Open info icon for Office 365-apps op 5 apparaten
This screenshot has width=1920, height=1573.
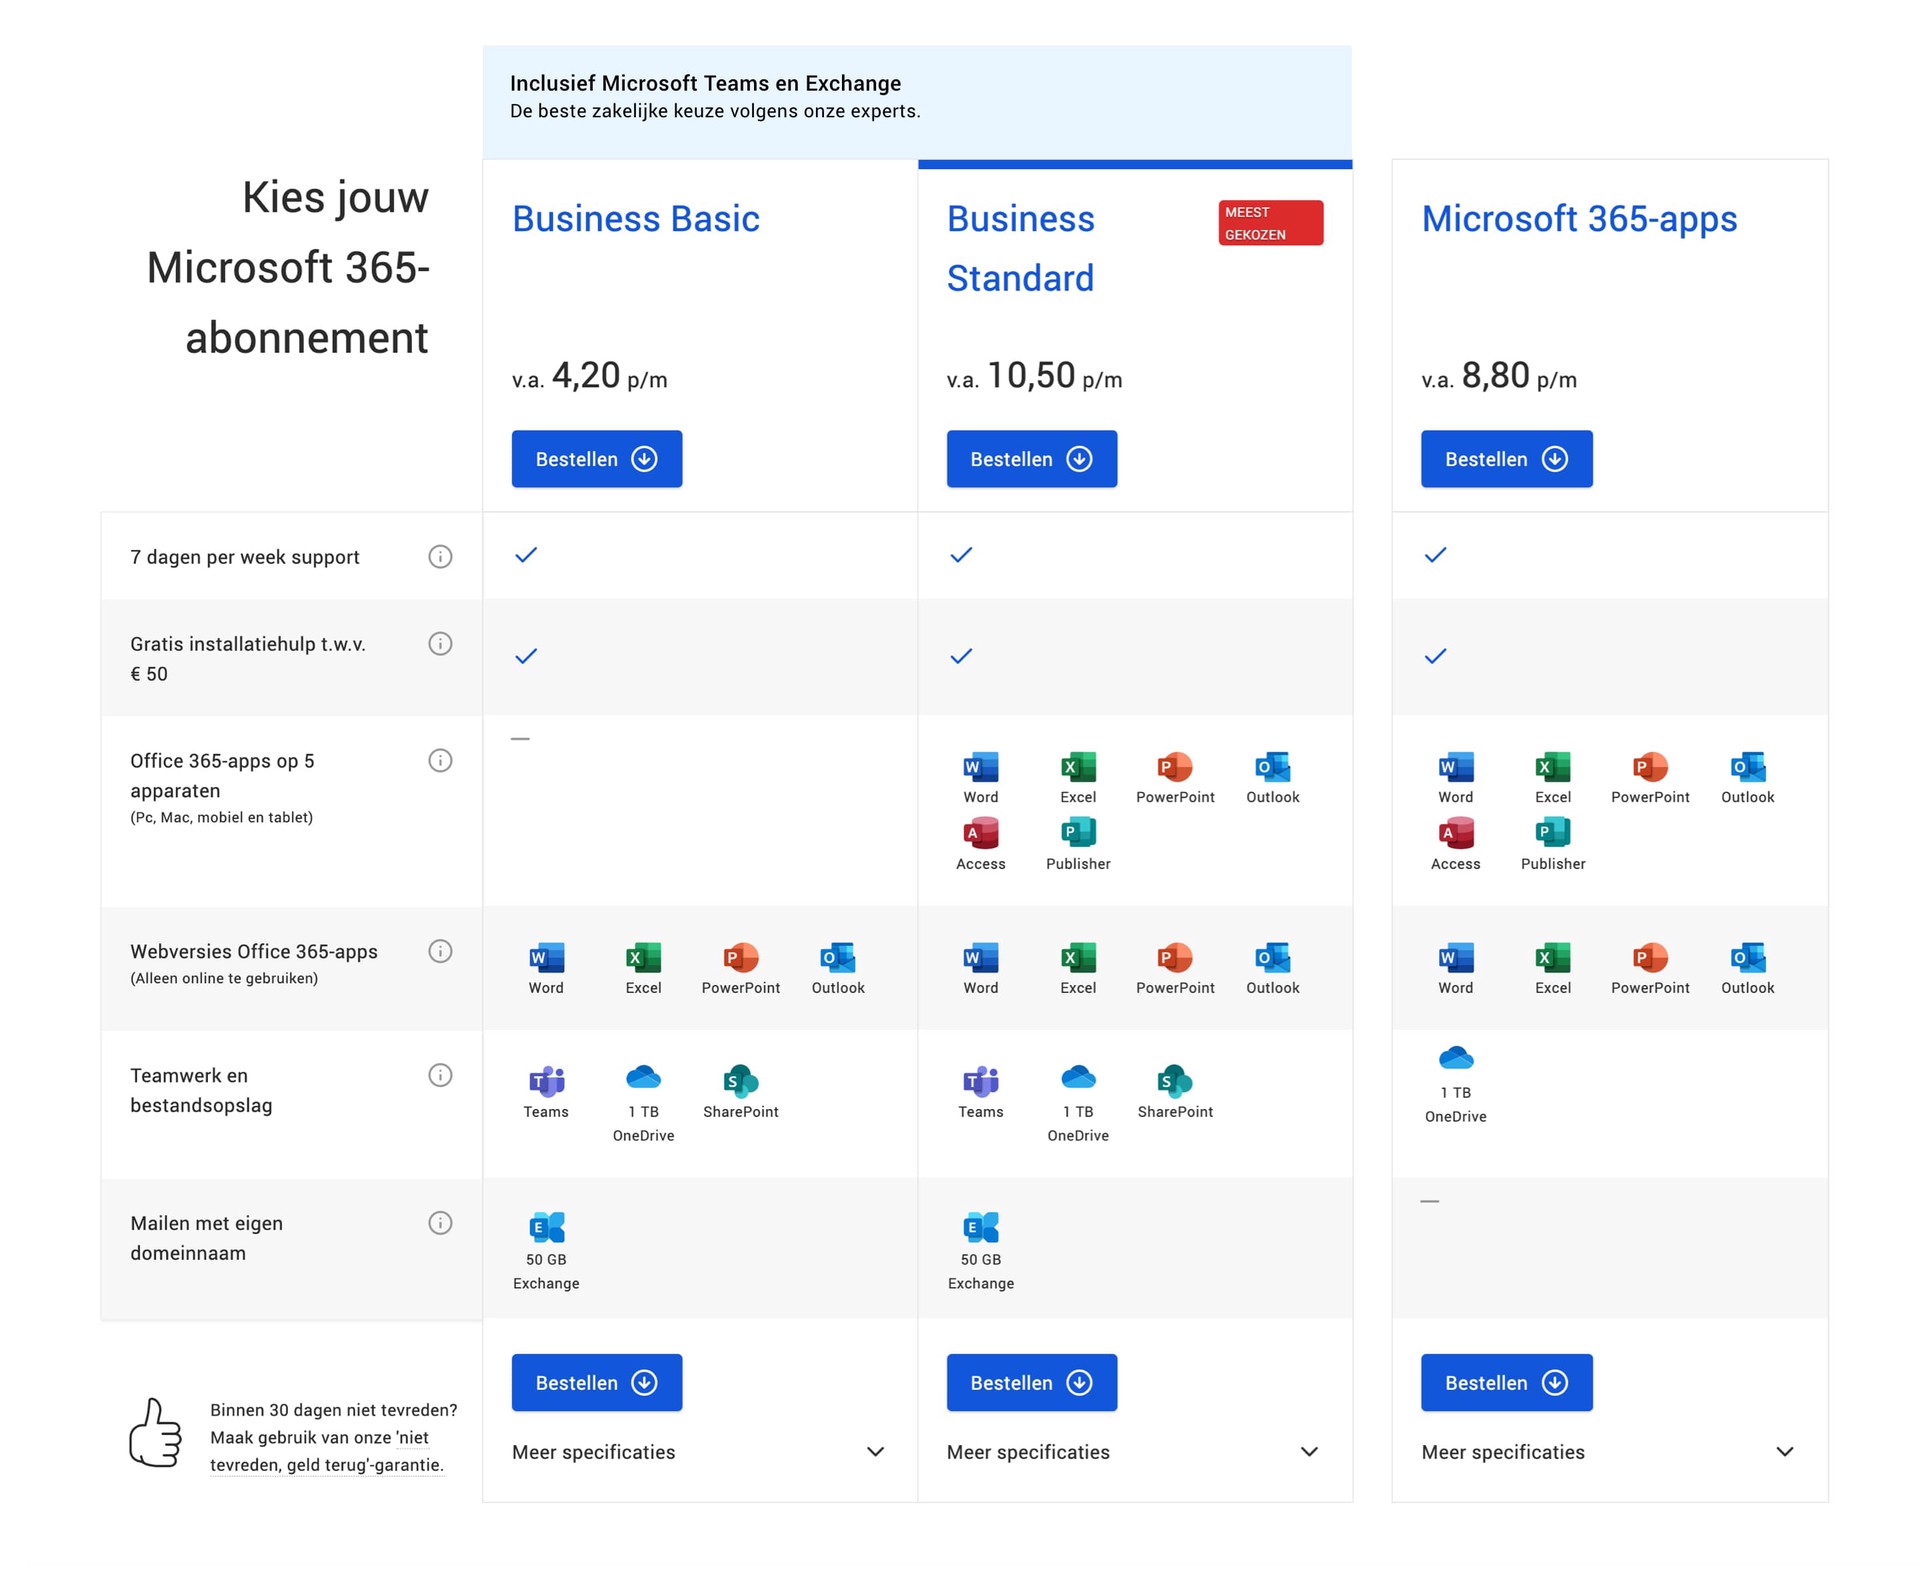(440, 761)
